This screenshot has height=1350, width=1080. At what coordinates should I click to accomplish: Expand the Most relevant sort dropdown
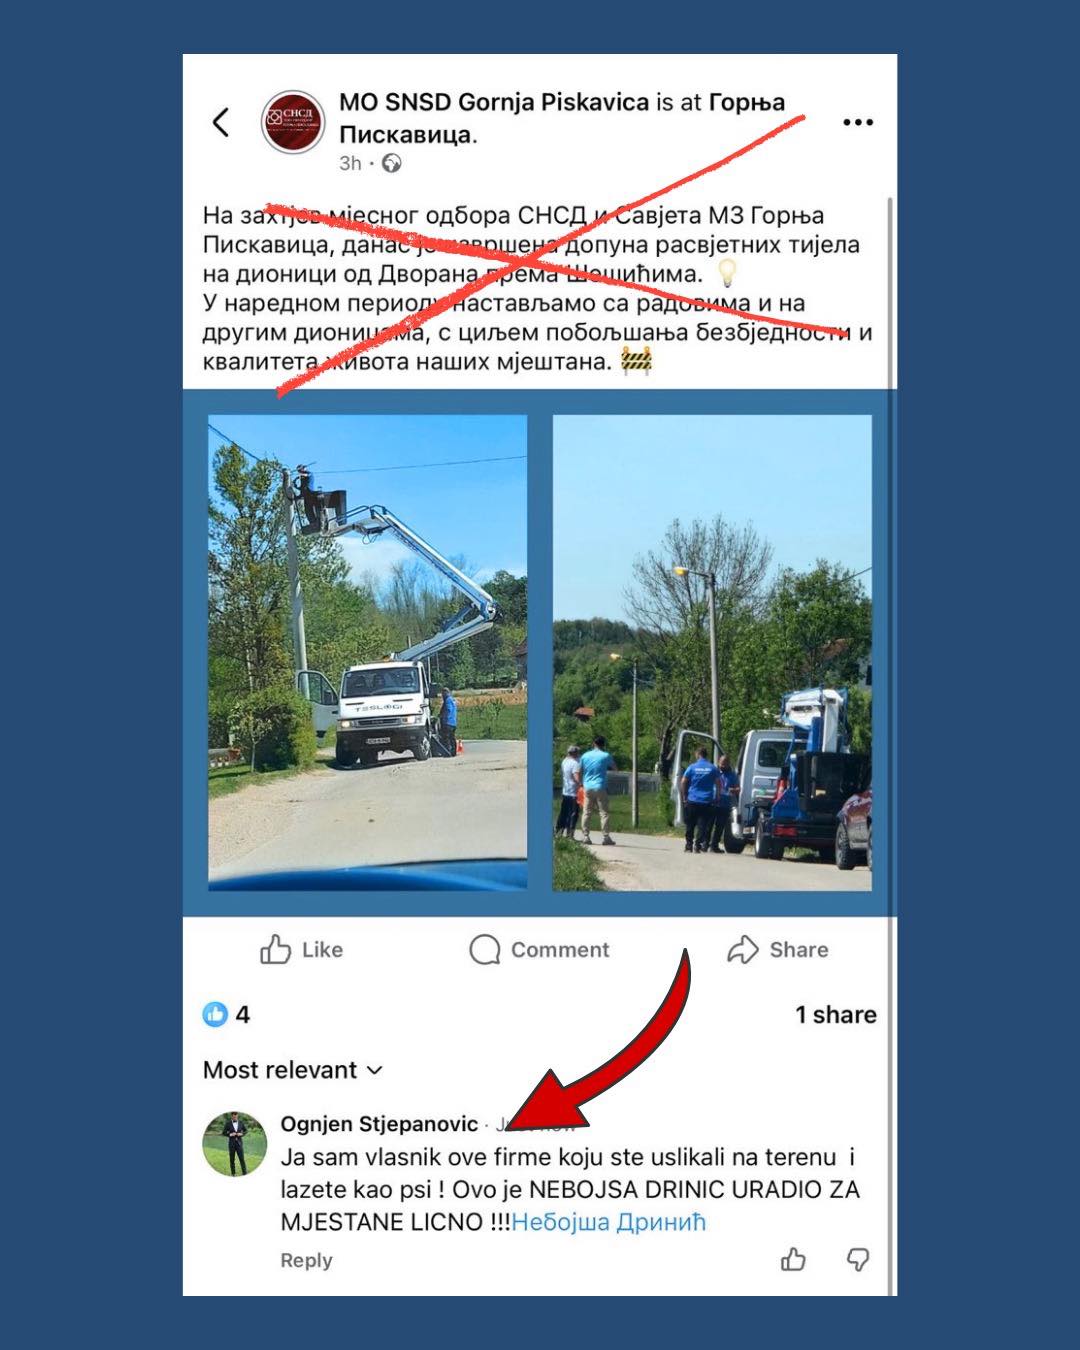(x=293, y=1070)
